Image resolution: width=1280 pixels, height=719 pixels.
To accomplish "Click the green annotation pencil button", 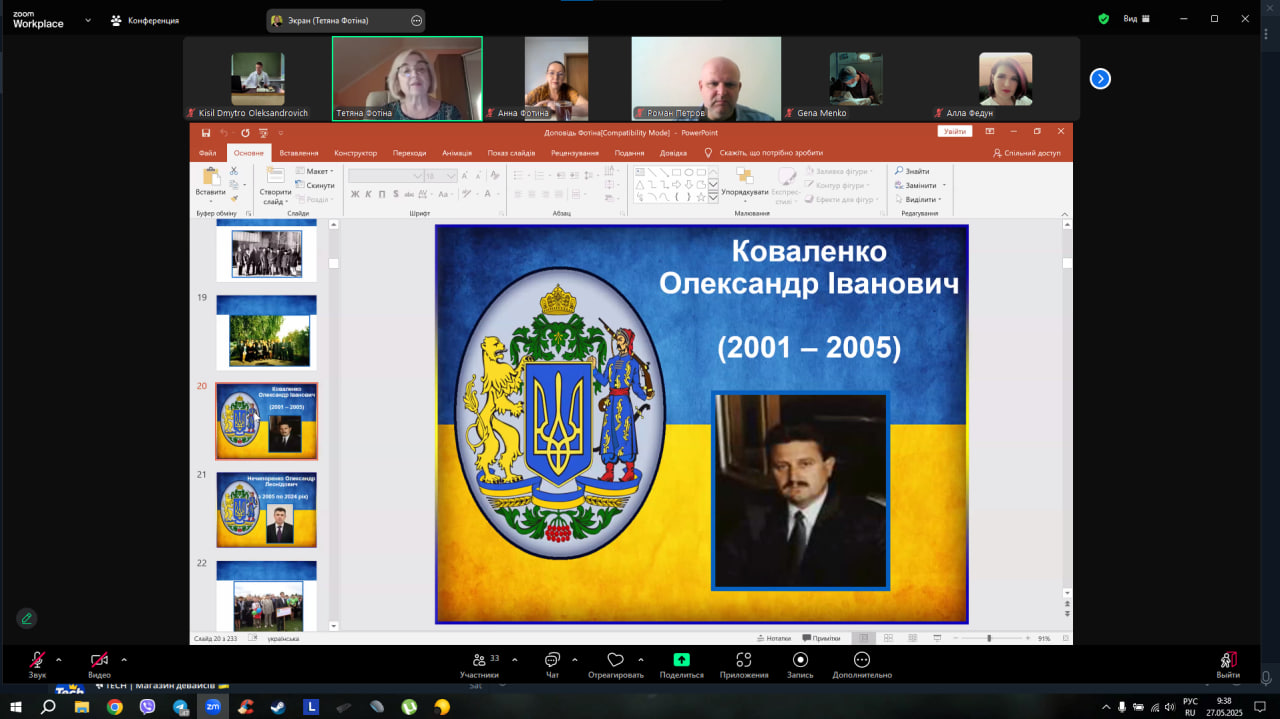I will click(26, 618).
